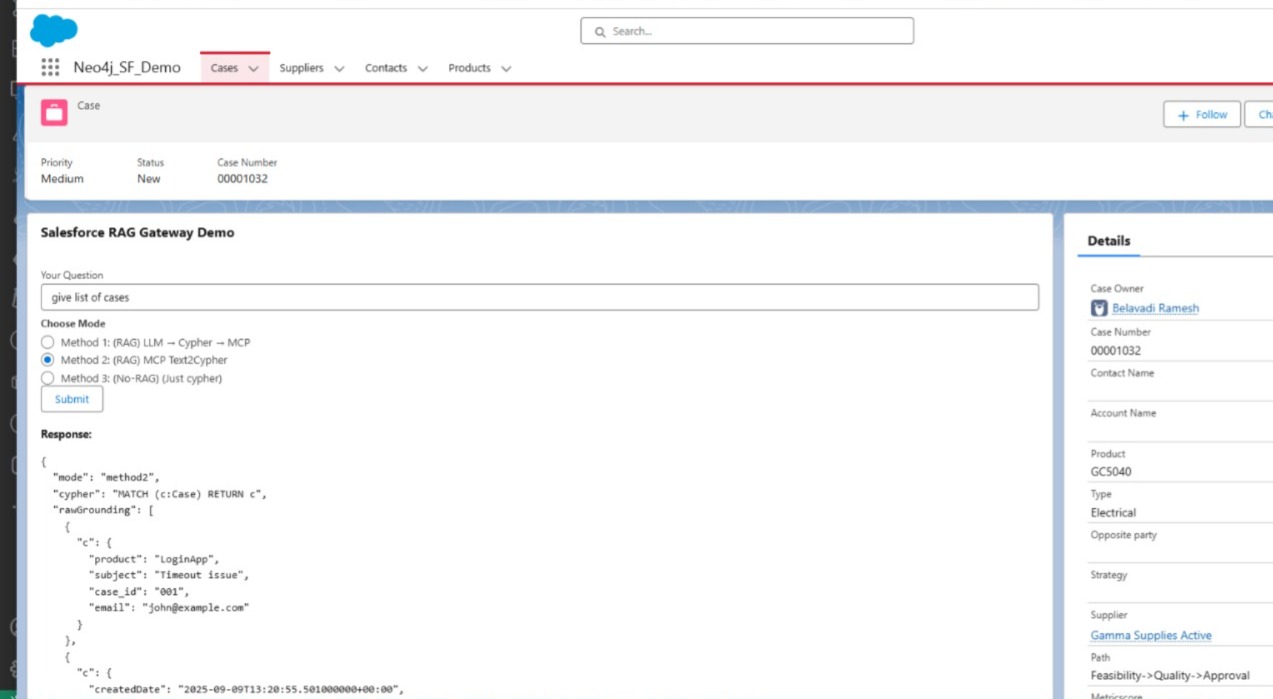1273x699 pixels.
Task: Click the Product value GC5040
Action: pyautogui.click(x=1111, y=472)
